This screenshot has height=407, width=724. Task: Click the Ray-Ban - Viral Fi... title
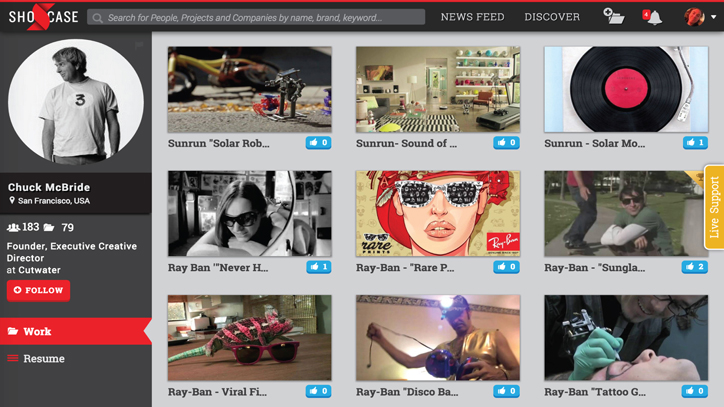[x=217, y=392]
